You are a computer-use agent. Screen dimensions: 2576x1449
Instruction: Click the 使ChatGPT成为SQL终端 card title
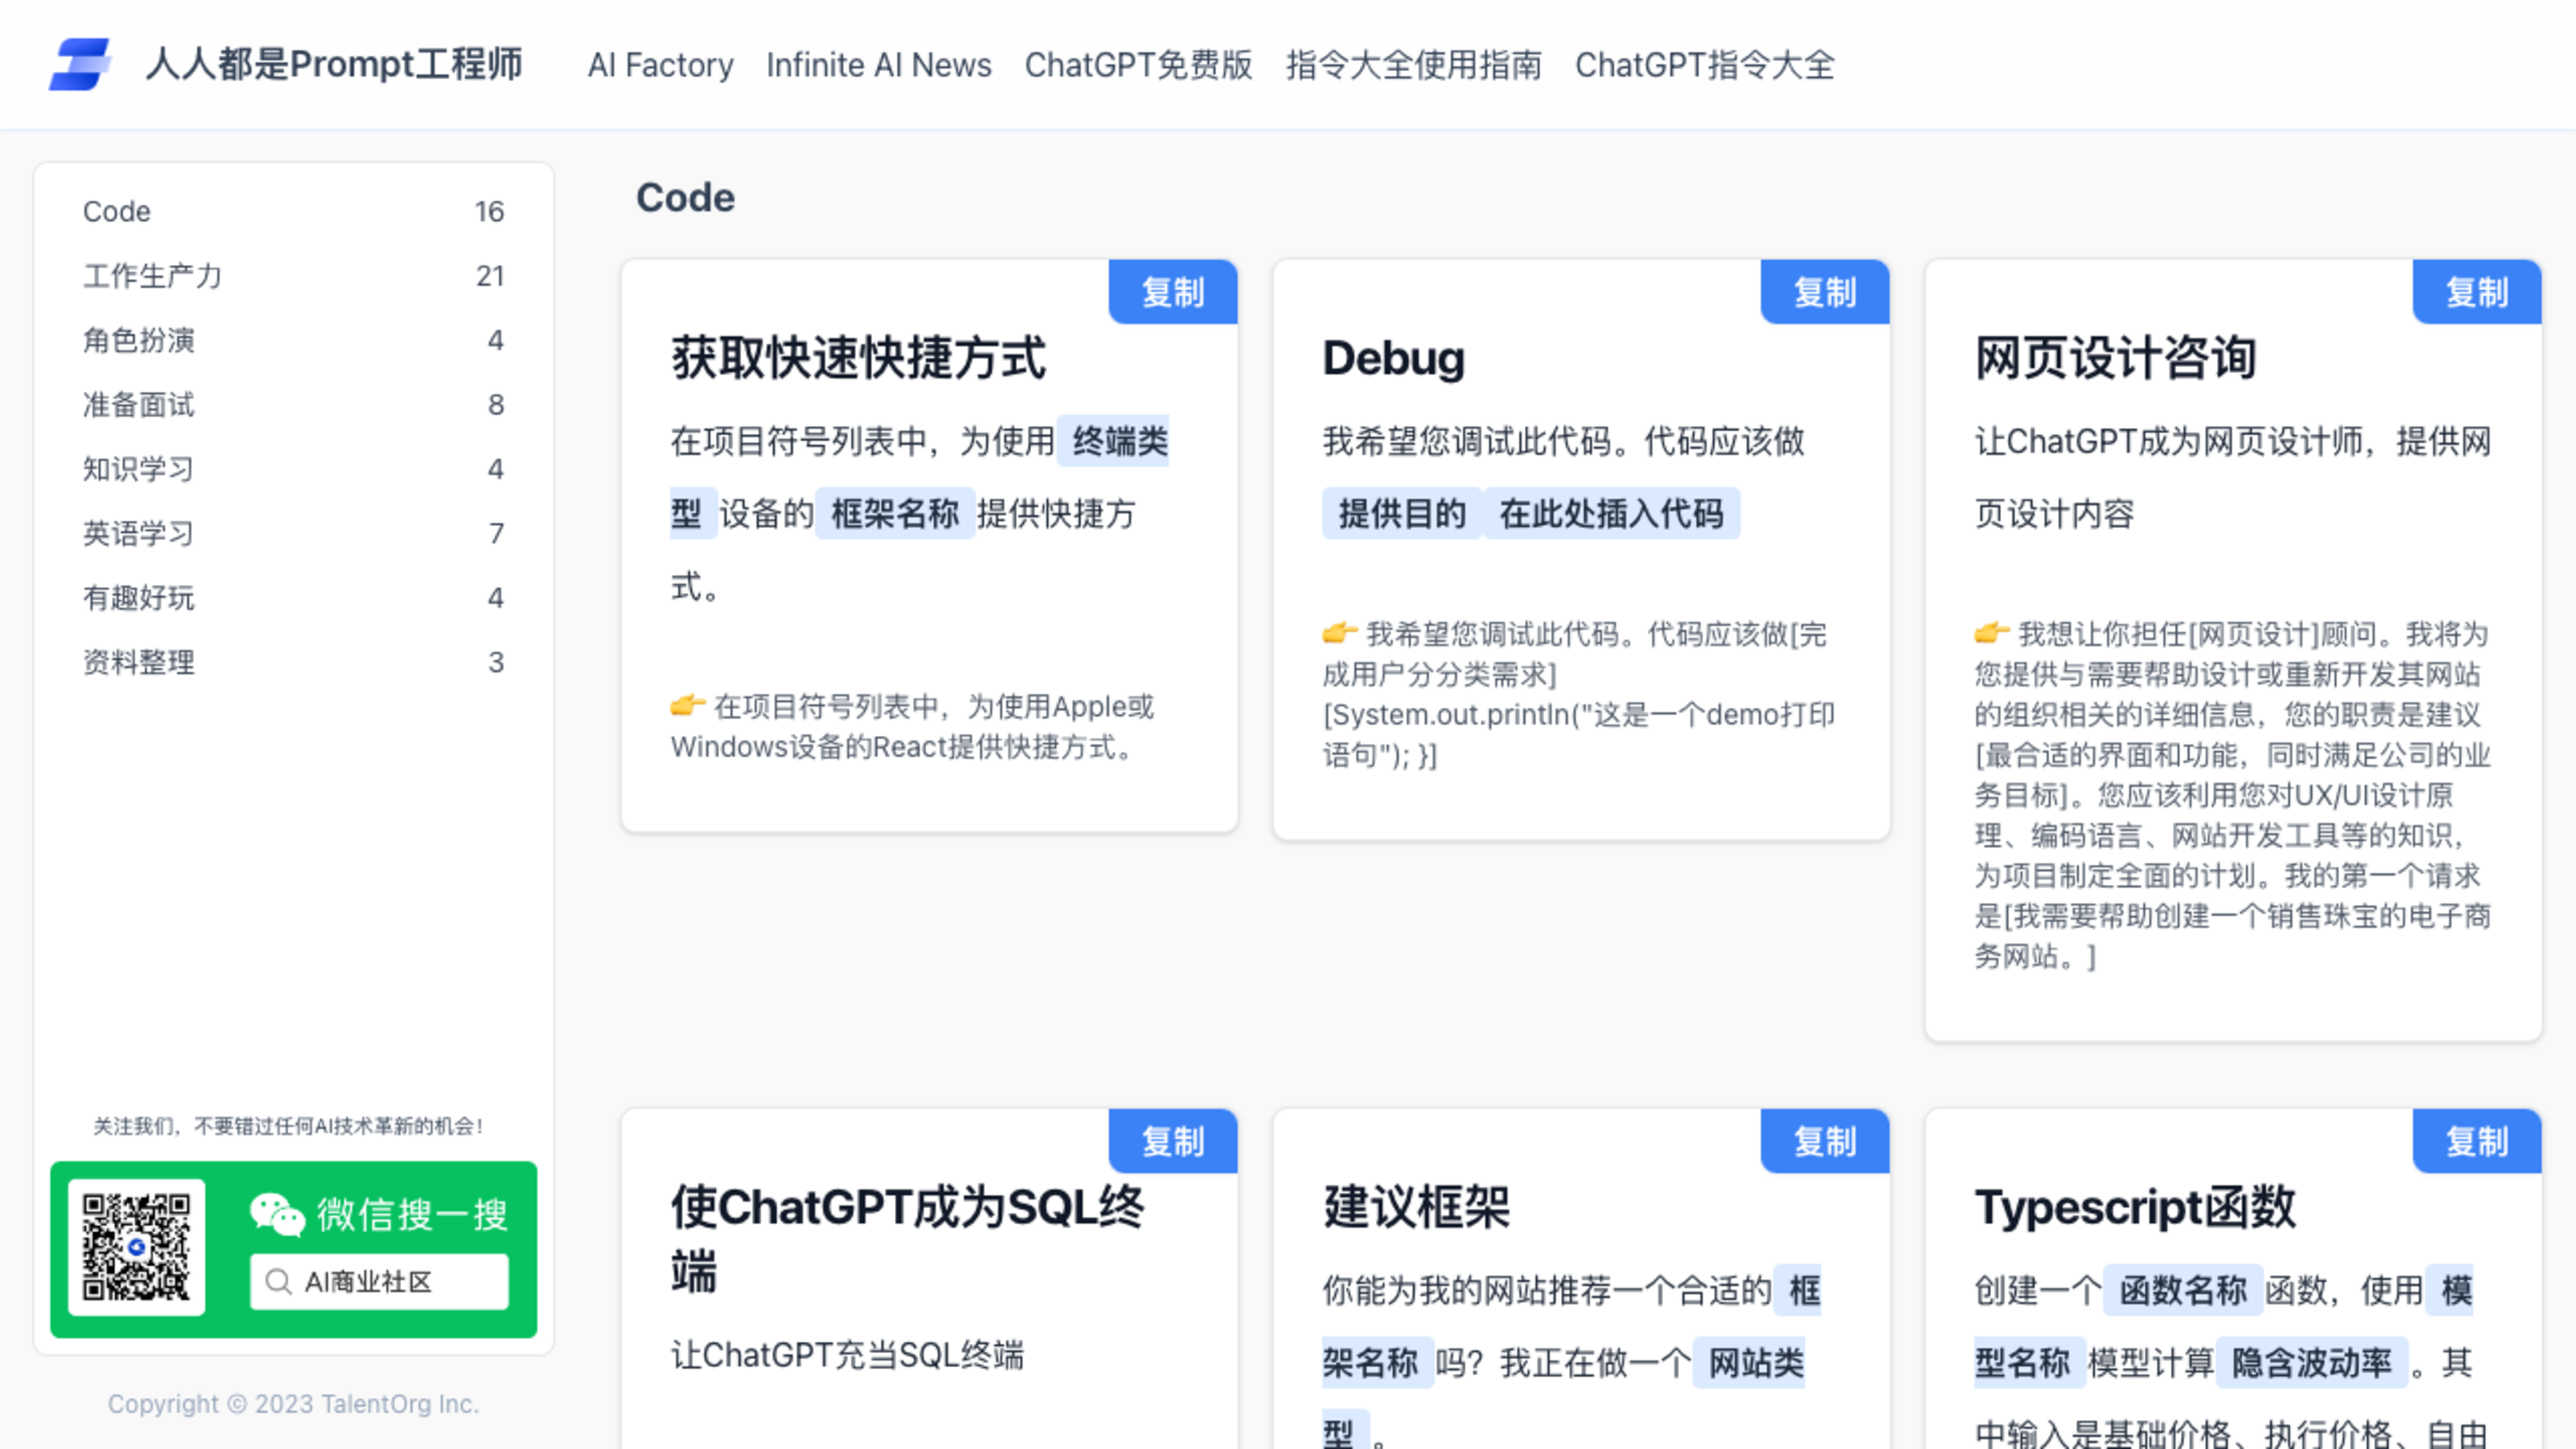(908, 1239)
